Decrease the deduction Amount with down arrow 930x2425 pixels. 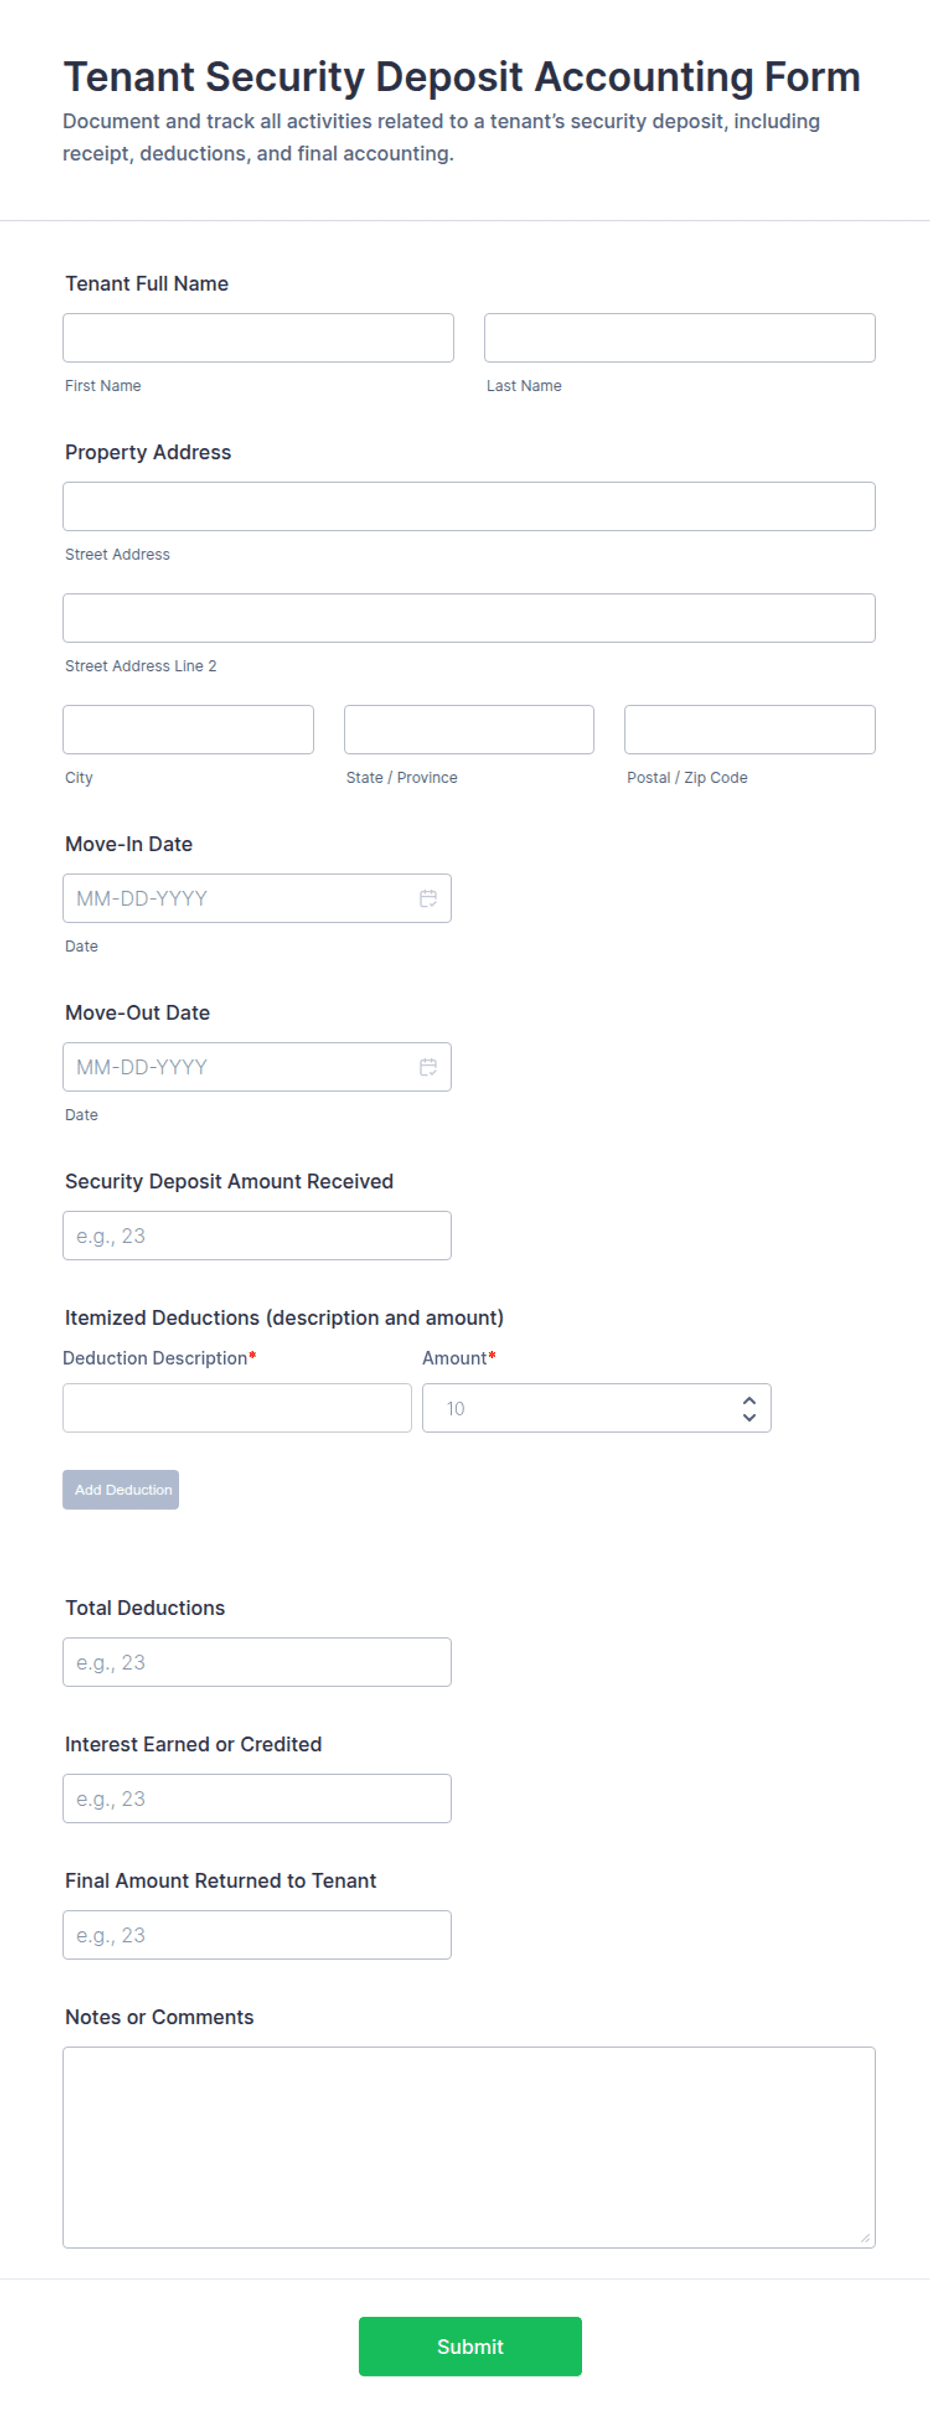(749, 1417)
